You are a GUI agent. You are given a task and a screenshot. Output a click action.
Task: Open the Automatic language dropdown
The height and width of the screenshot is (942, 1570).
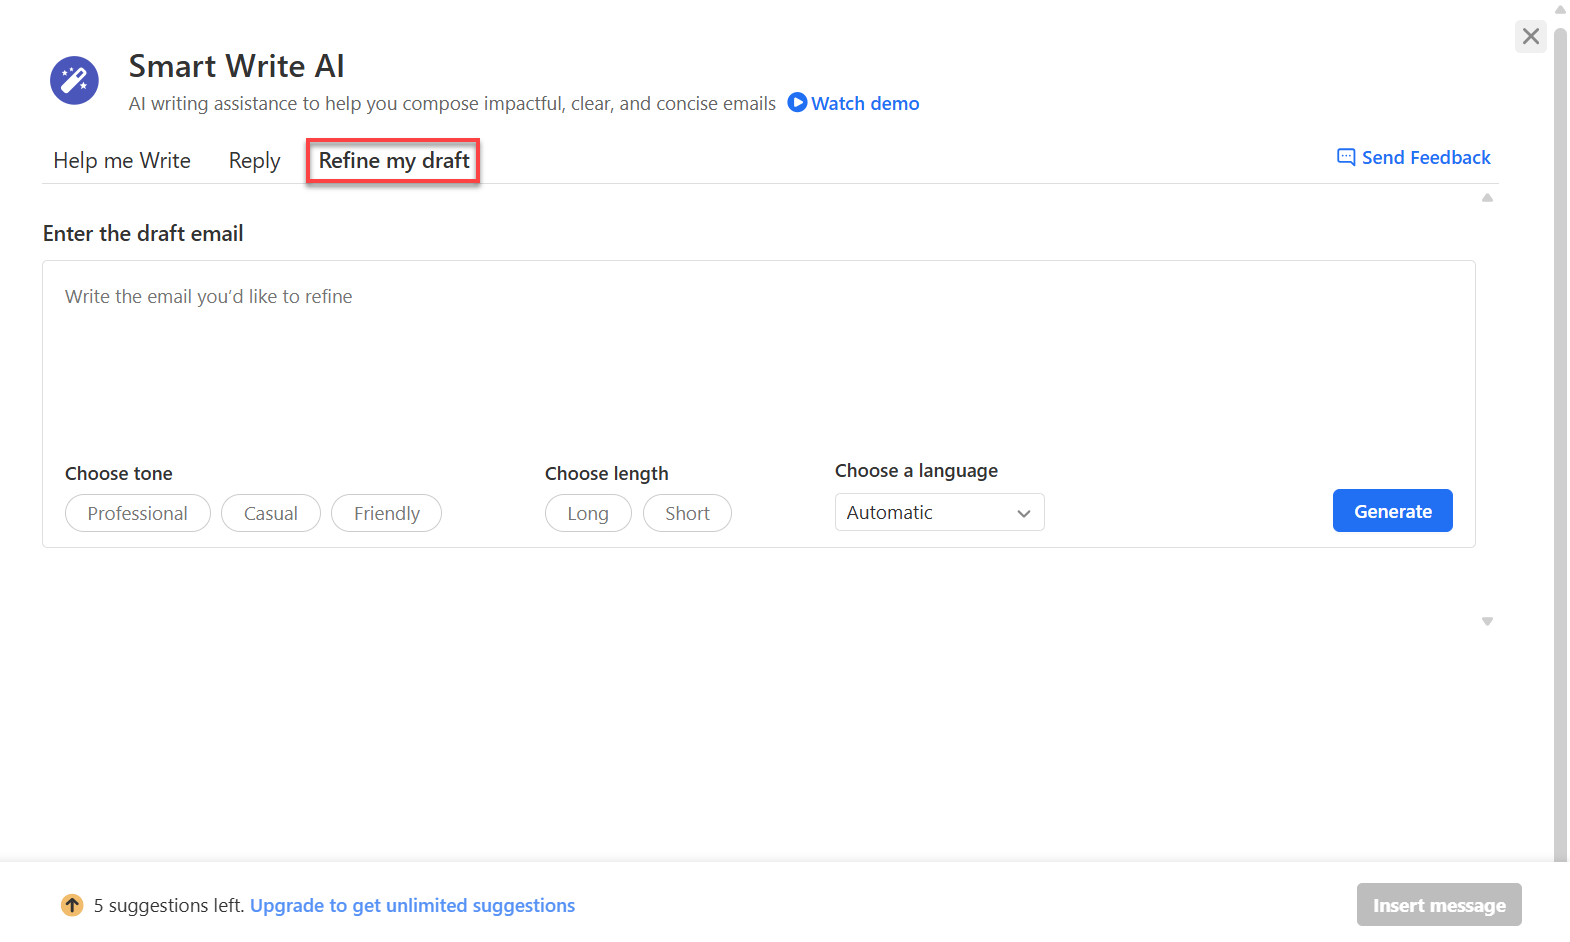[x=939, y=512]
